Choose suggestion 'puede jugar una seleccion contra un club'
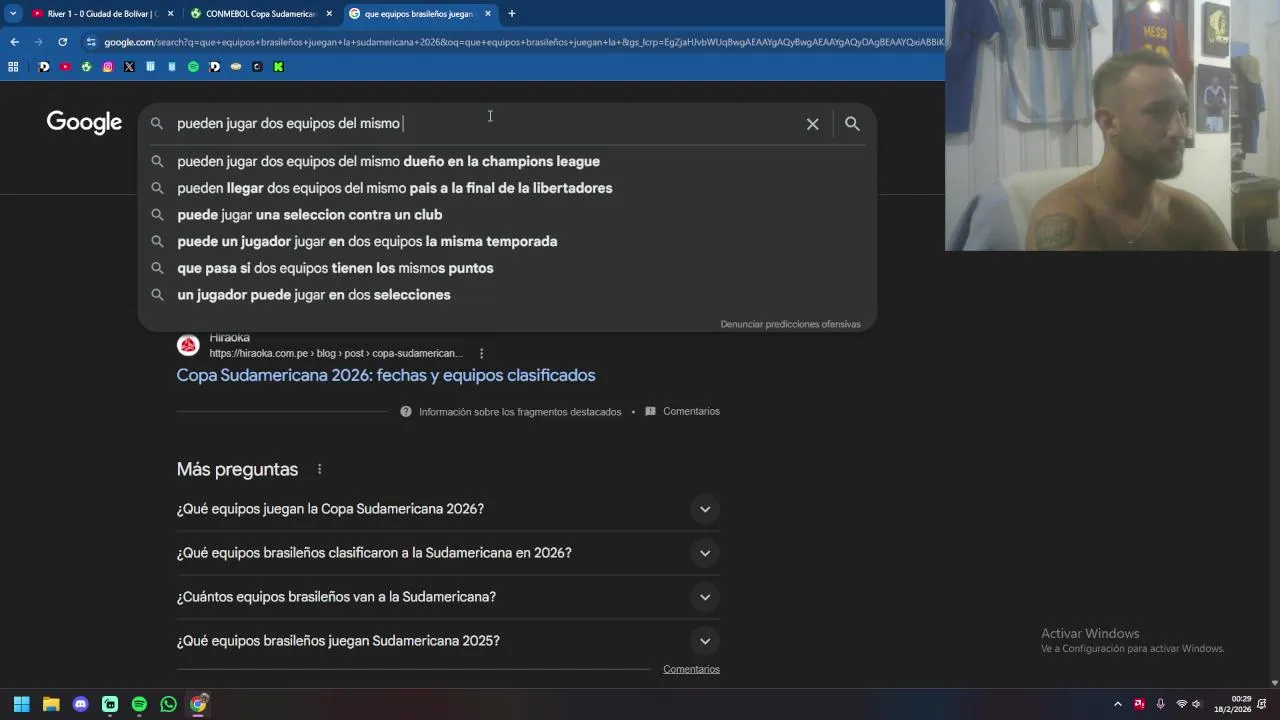This screenshot has height=720, width=1280. [507, 215]
